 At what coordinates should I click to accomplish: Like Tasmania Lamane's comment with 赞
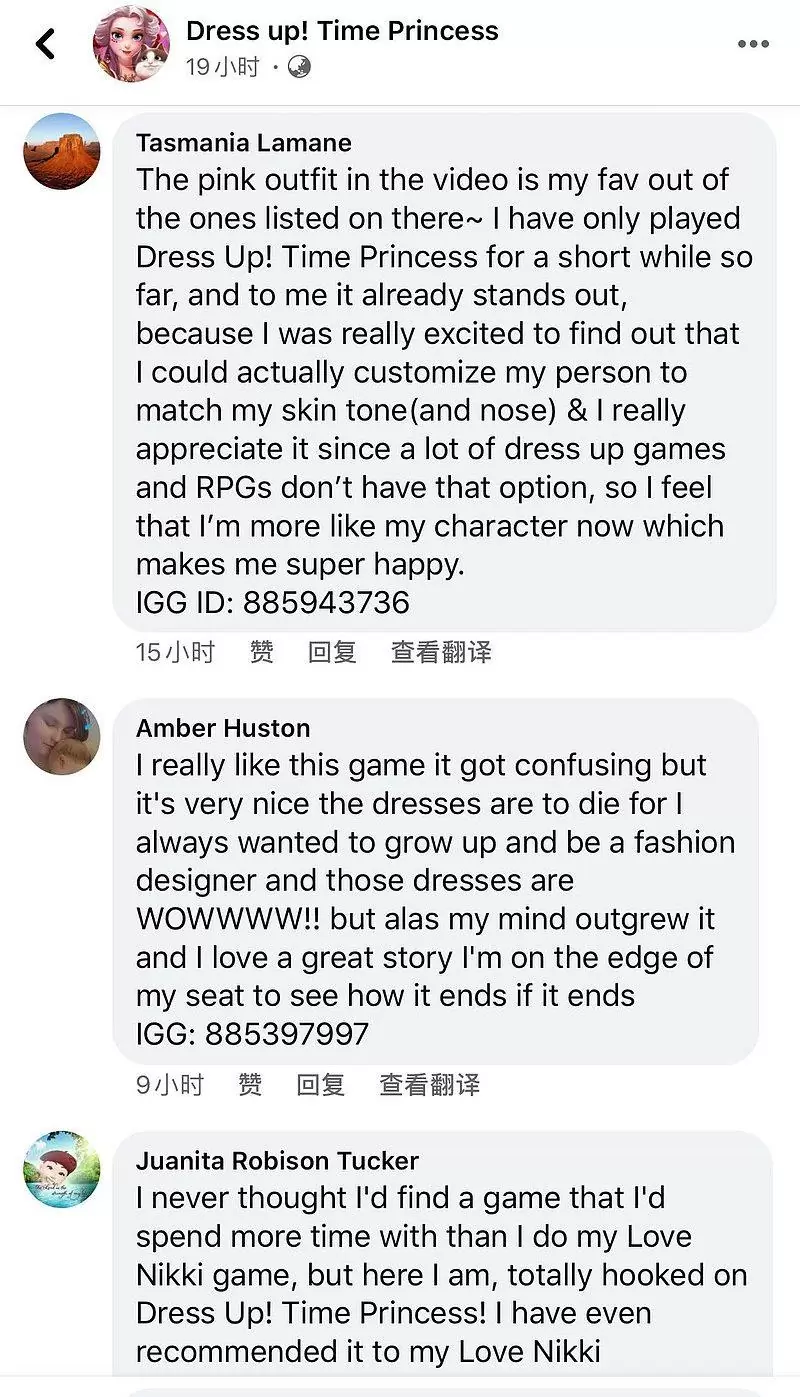tap(261, 653)
